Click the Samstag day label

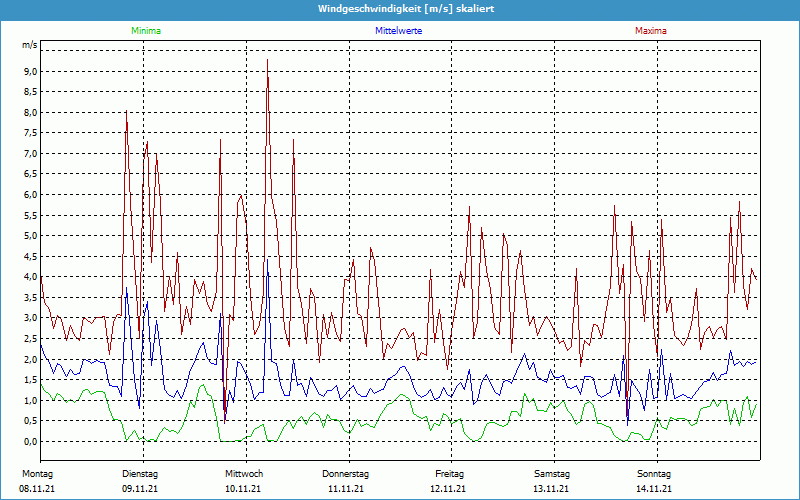(x=552, y=474)
